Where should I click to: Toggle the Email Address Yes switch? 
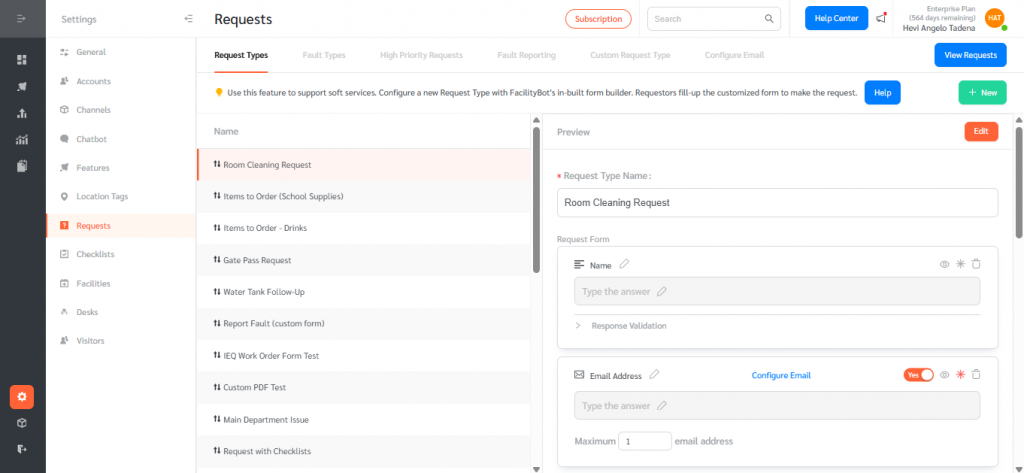[918, 374]
